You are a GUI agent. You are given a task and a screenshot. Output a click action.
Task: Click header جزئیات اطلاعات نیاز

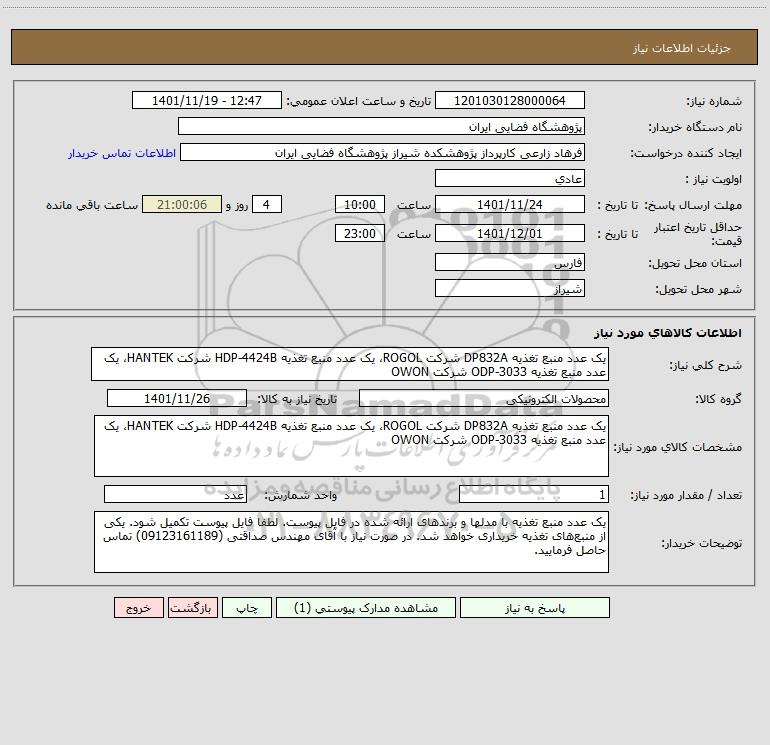coord(682,48)
